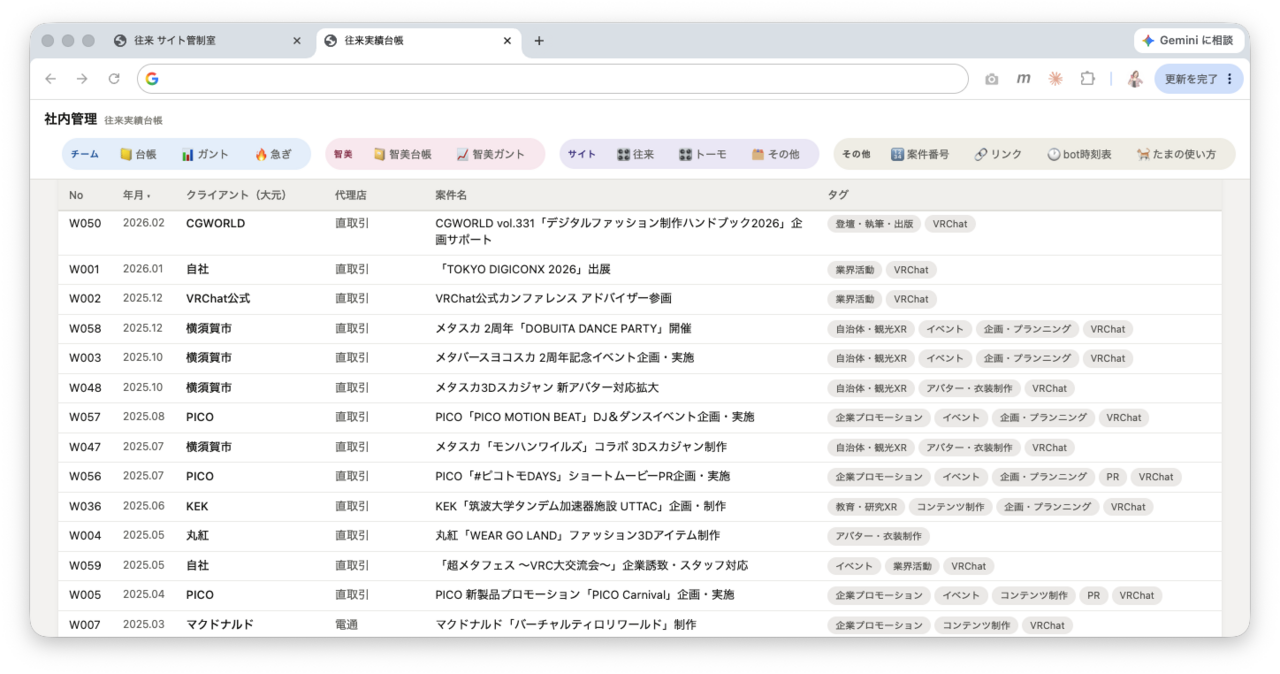Screen dimensions: 1280x674
Task: Open VRChat公式カンファレンス アドバイザー参画 project
Action: pyautogui.click(x=553, y=299)
